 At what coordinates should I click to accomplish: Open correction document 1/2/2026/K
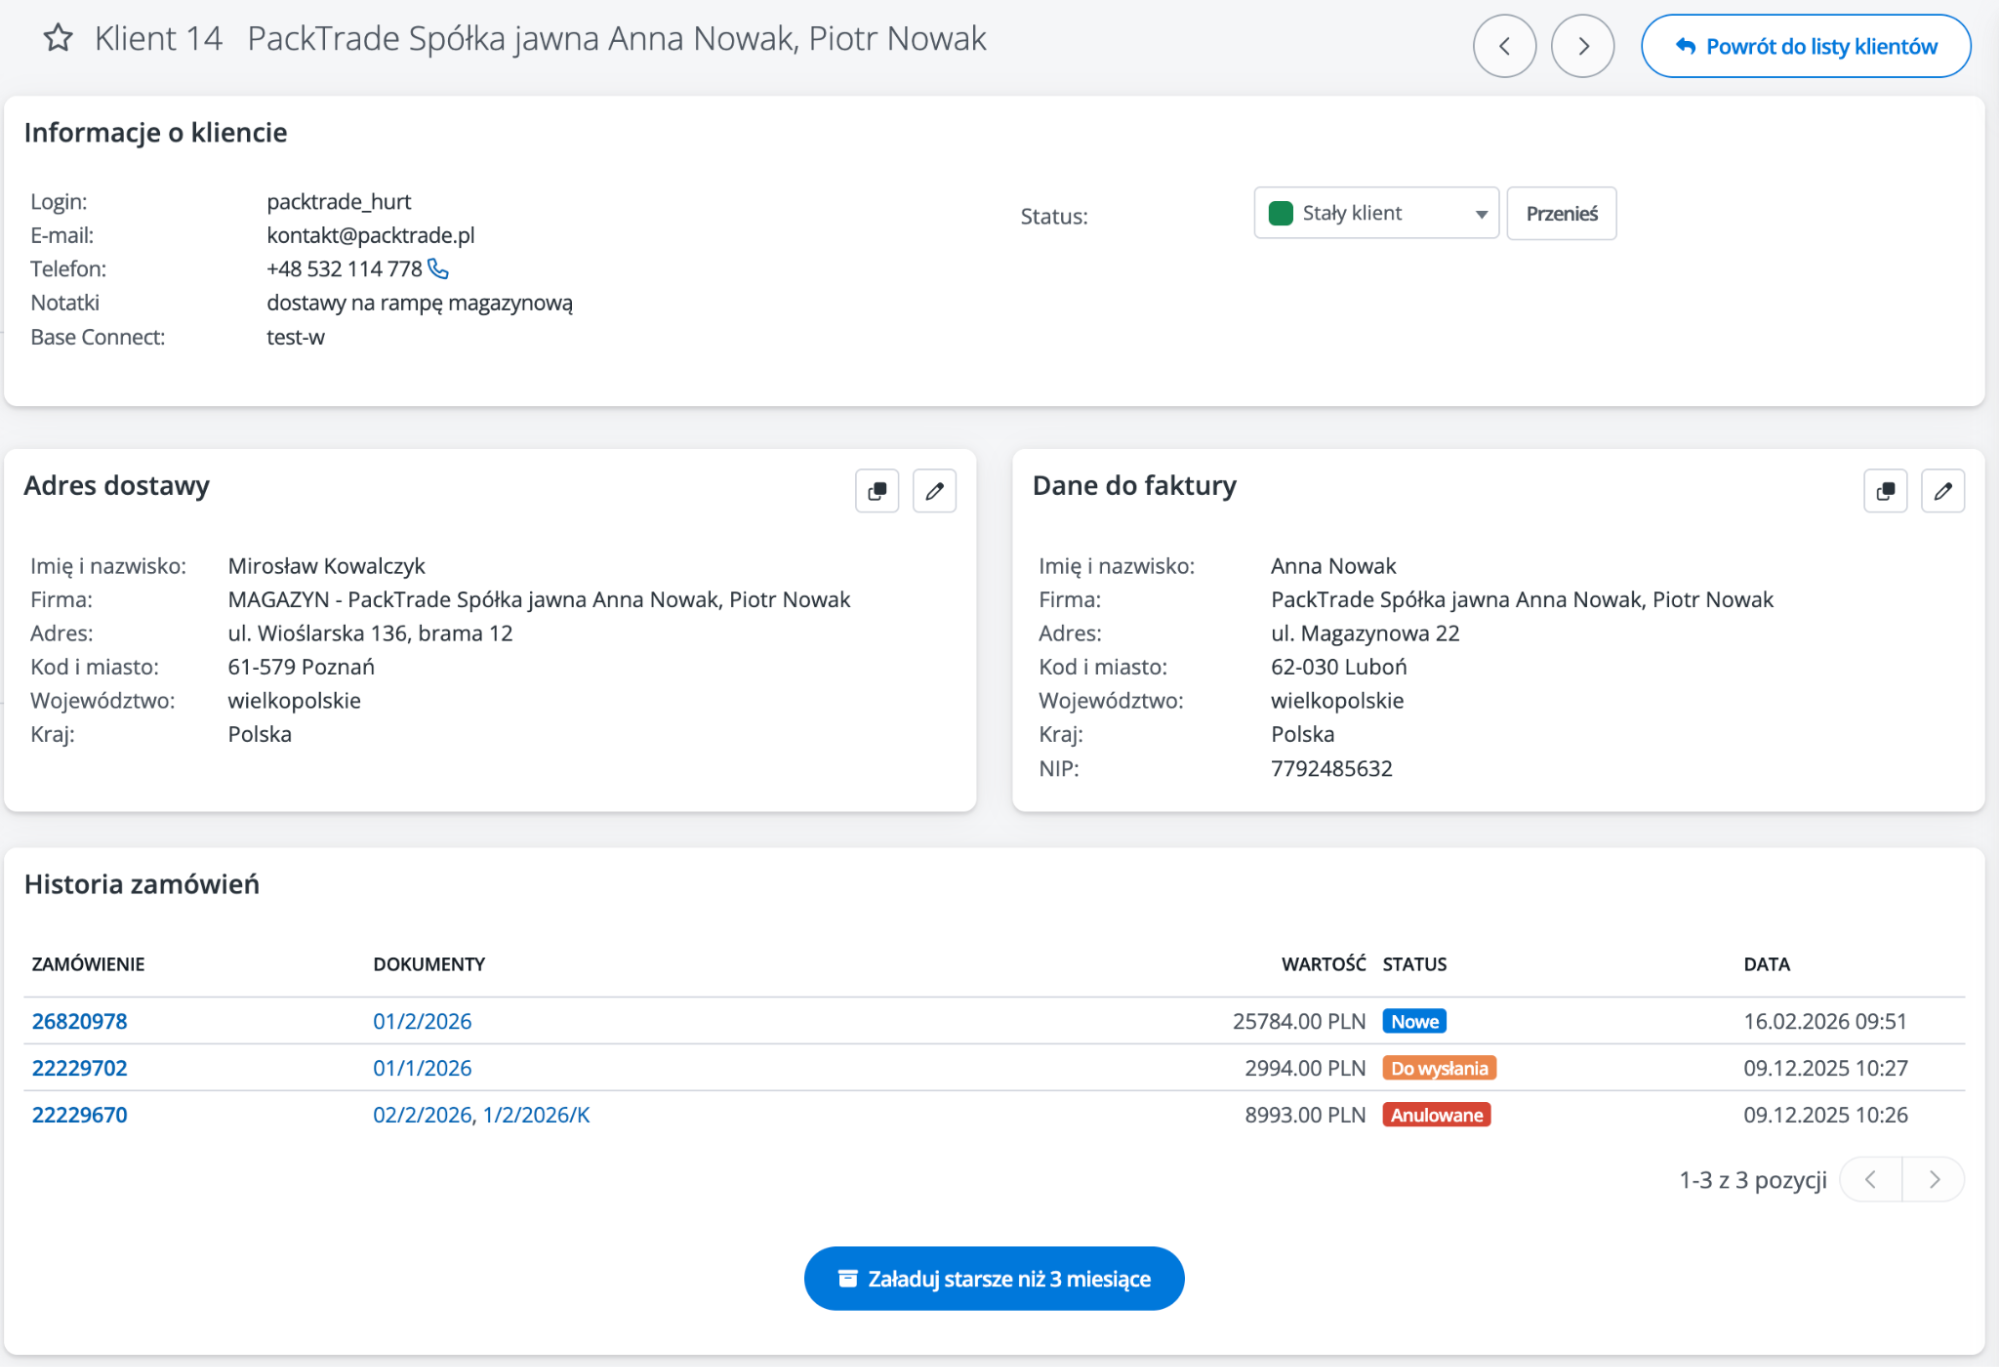tap(536, 1115)
